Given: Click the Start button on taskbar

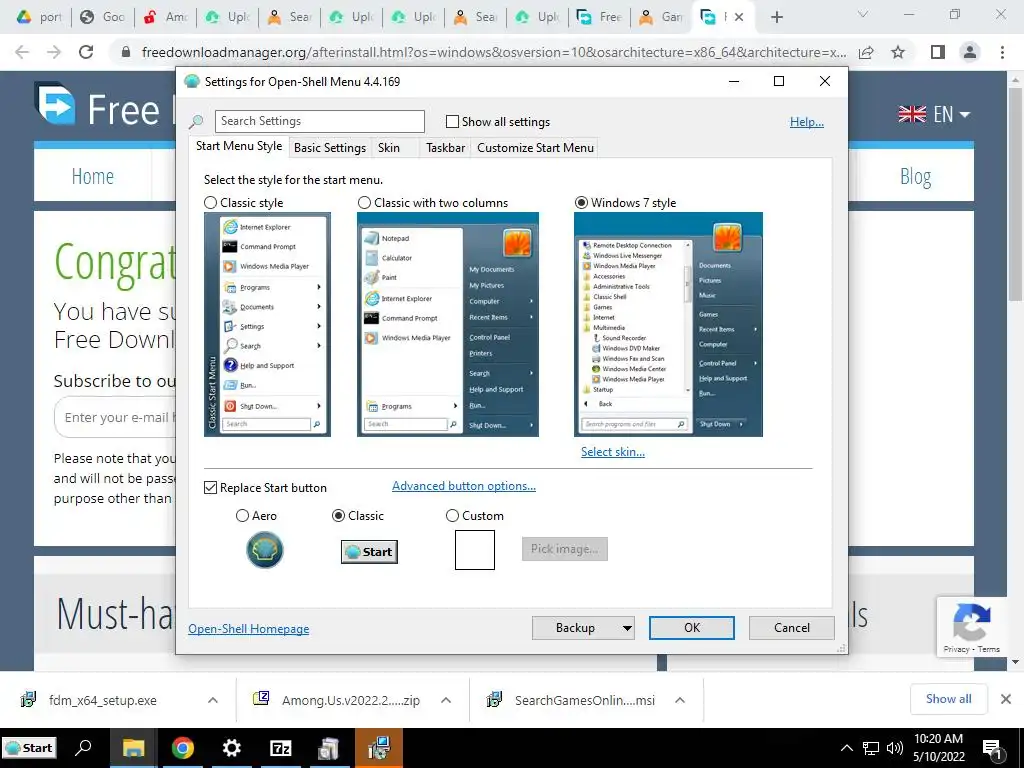Looking at the screenshot, I should pyautogui.click(x=29, y=748).
